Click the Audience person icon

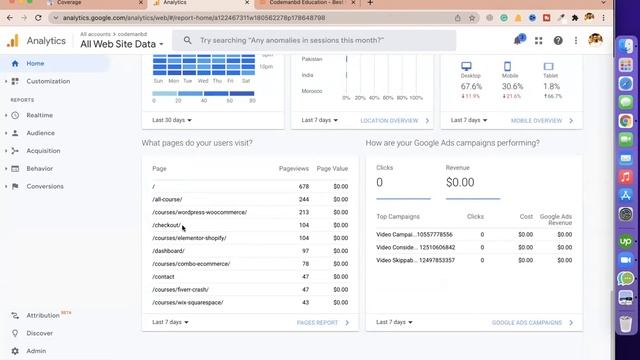[x=15, y=133]
